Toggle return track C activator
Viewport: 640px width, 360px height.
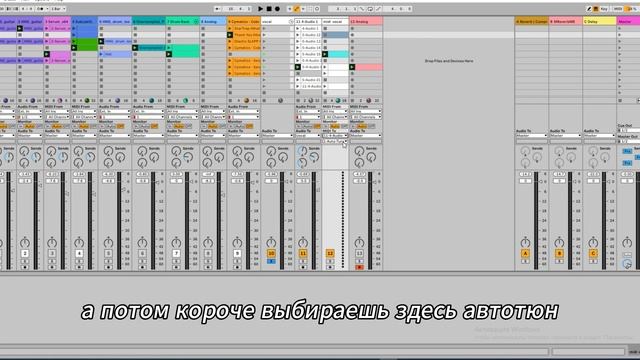pos(593,253)
